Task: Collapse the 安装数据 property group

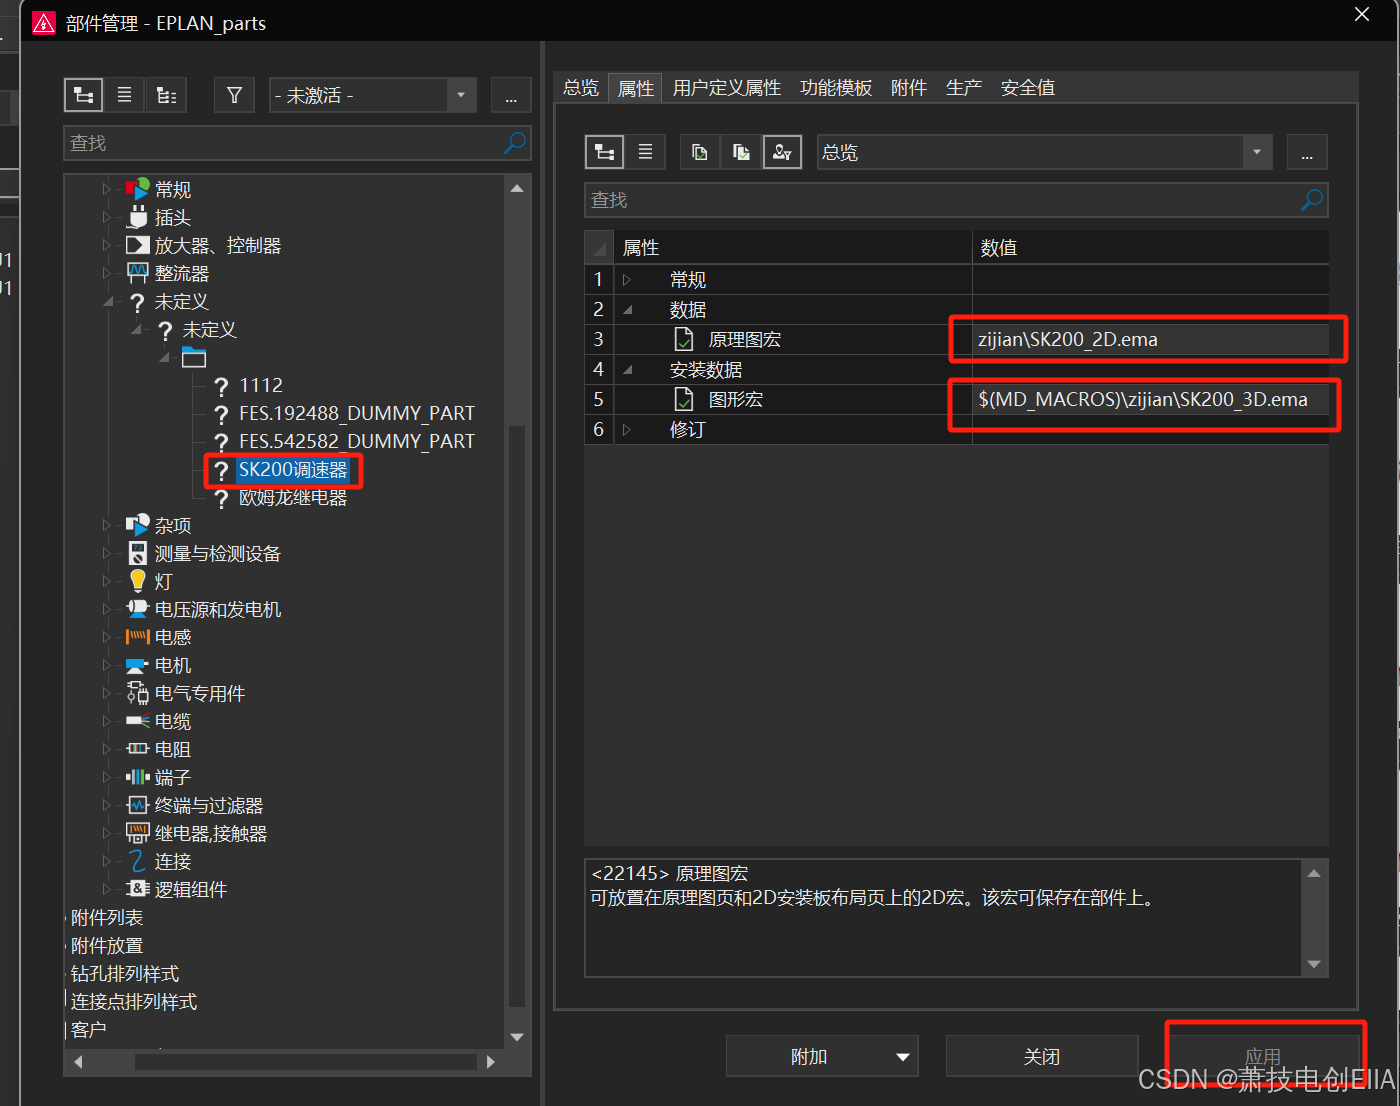Action: coord(627,370)
